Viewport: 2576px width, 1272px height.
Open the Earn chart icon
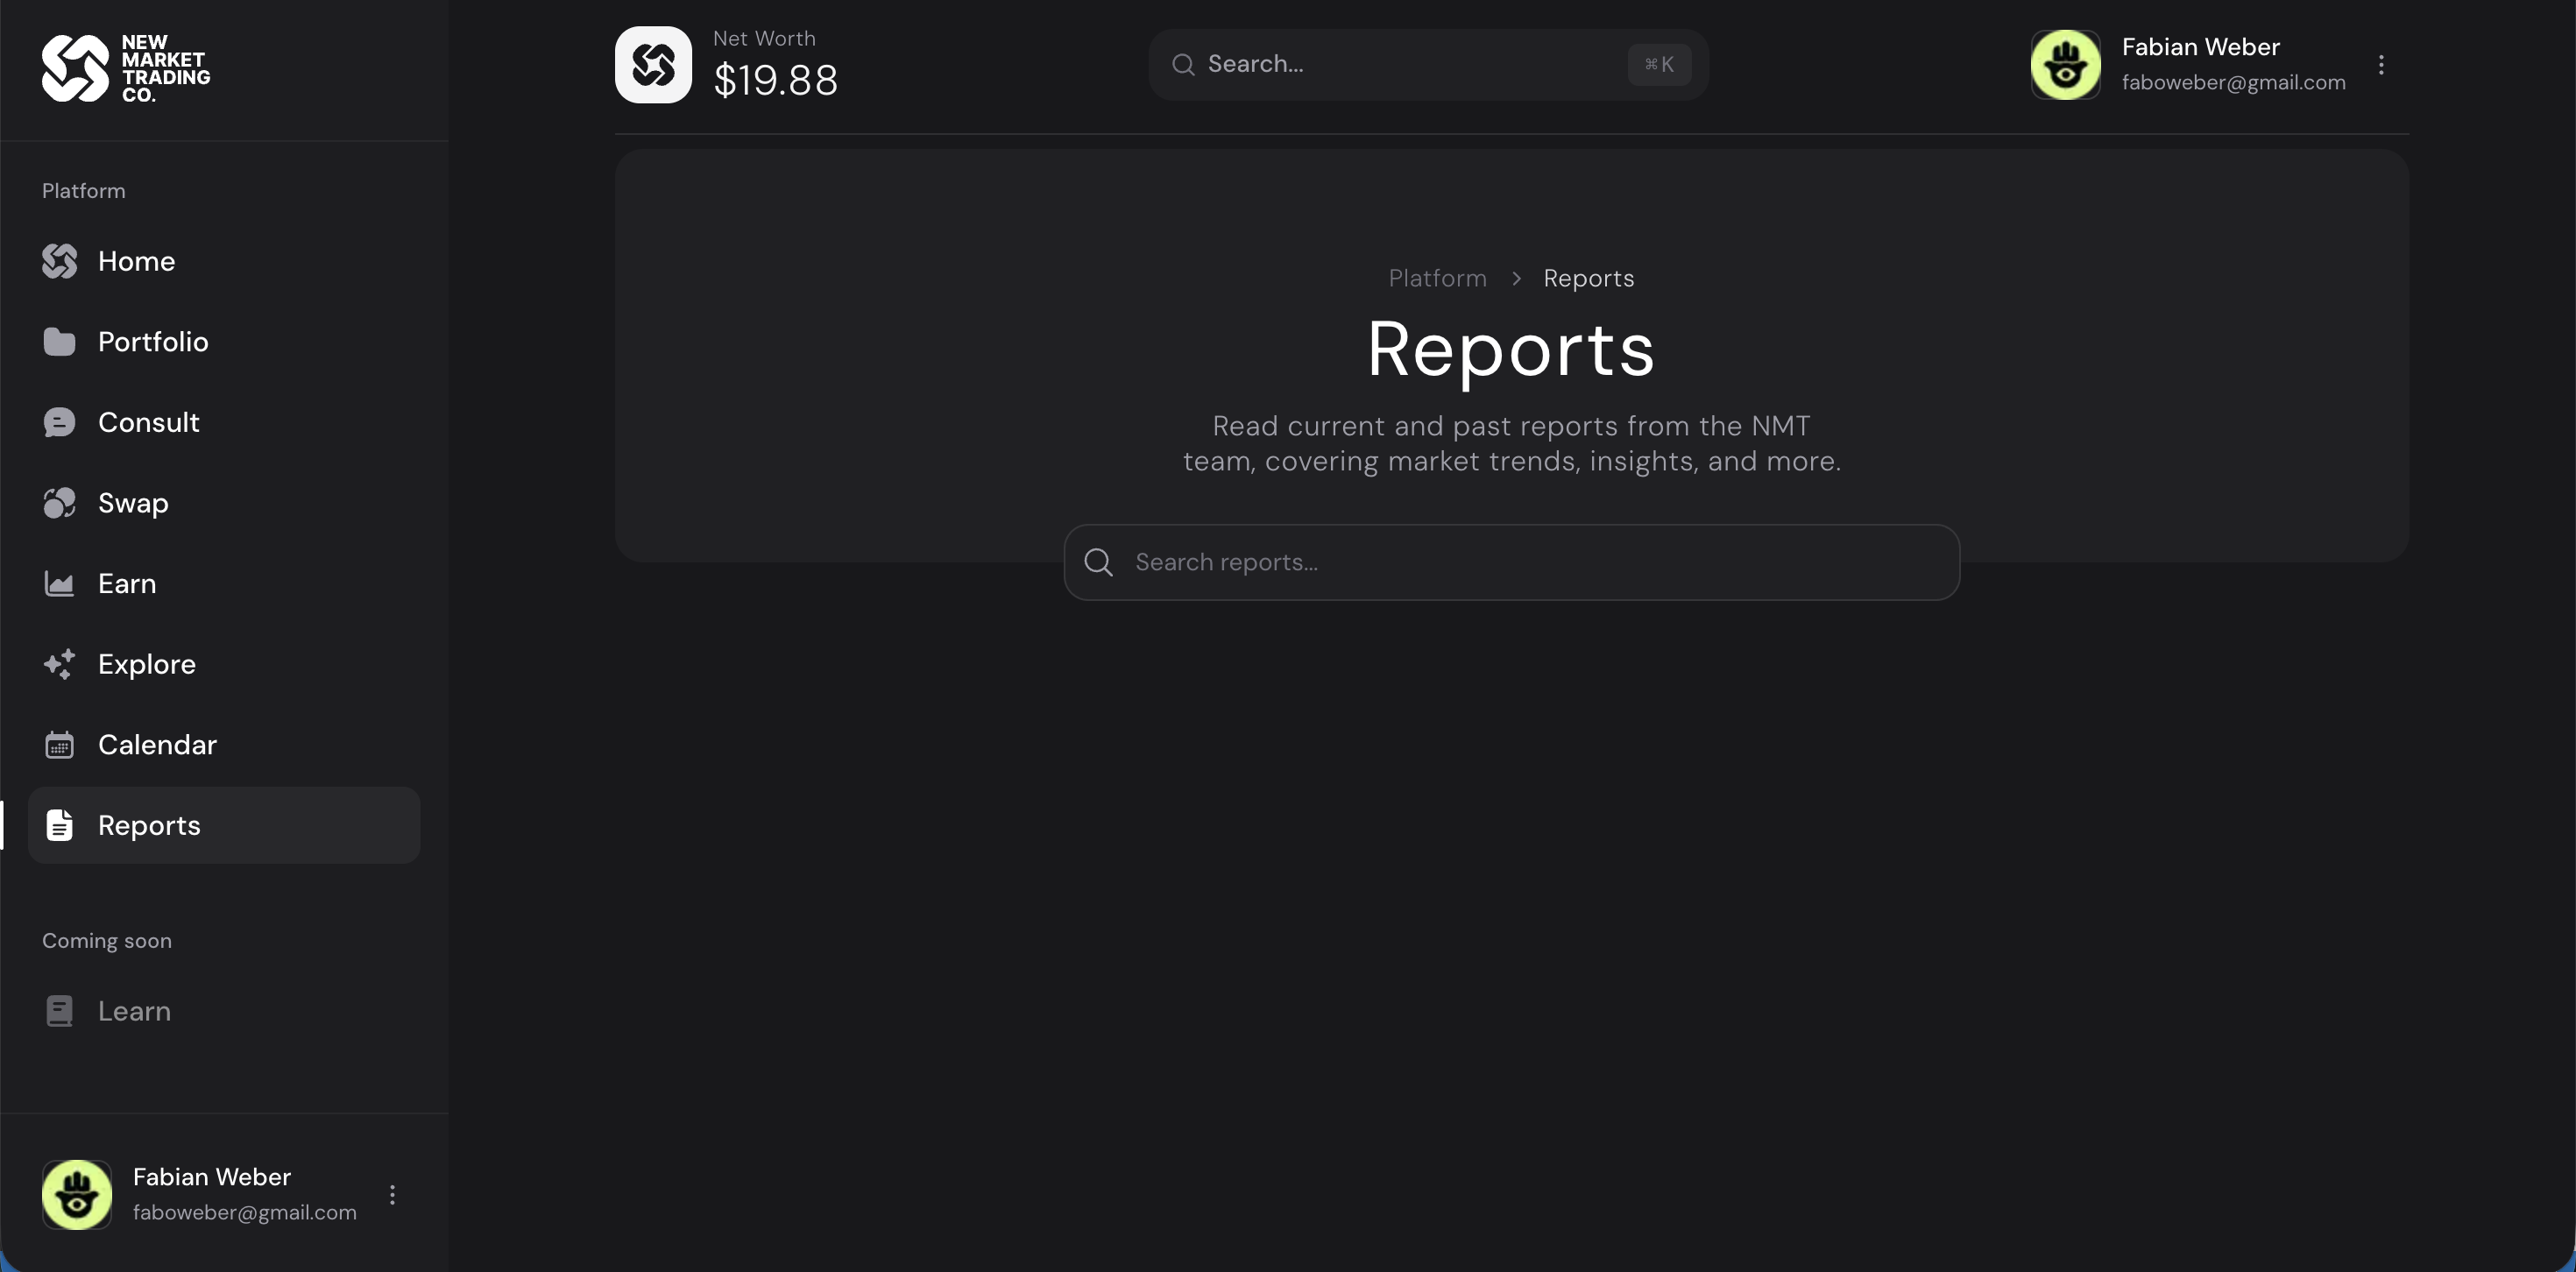[x=59, y=583]
